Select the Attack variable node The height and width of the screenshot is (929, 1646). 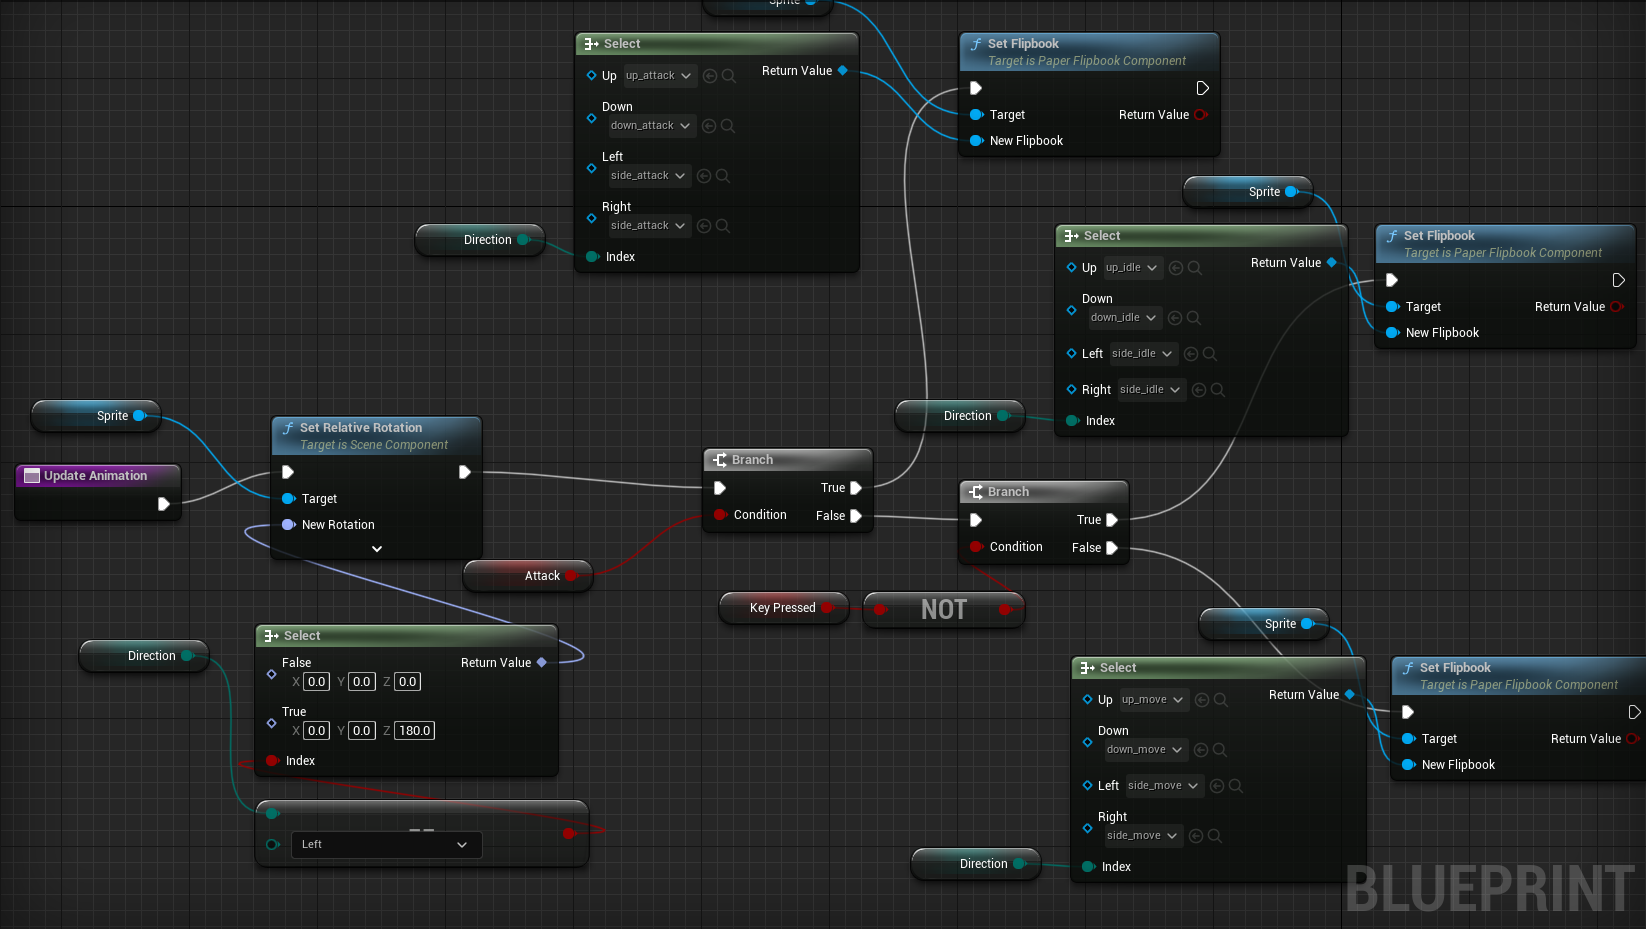(528, 576)
